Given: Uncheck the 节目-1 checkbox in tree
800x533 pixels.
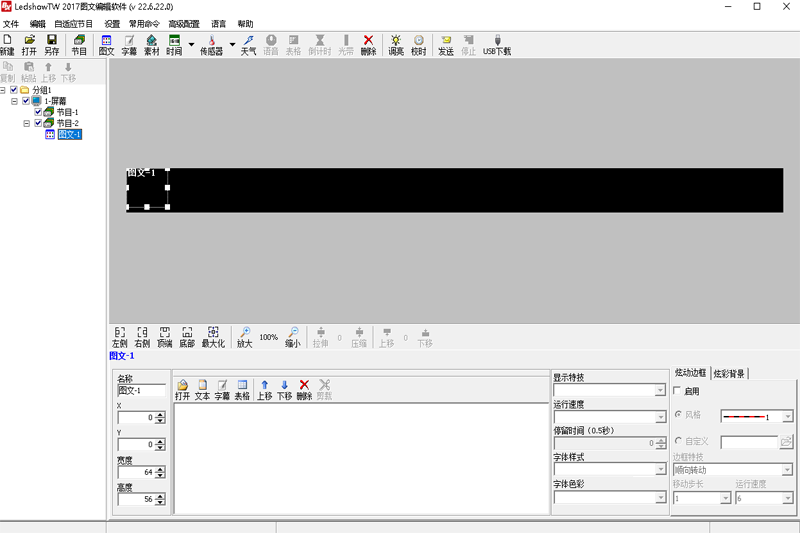Looking at the screenshot, I should click(x=38, y=112).
